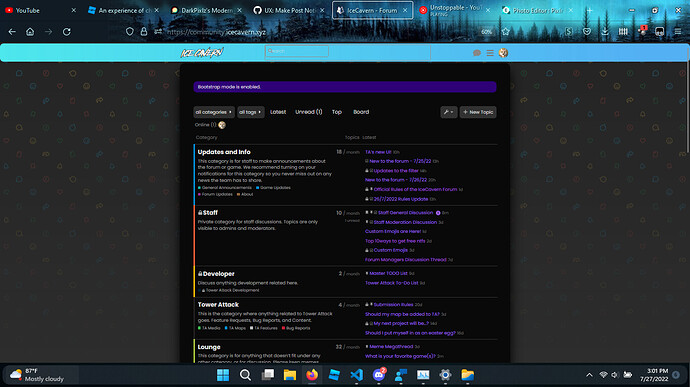Switch to the YouTube browser tab
Image resolution: width=690 pixels, height=387 pixels.
[x=40, y=10]
